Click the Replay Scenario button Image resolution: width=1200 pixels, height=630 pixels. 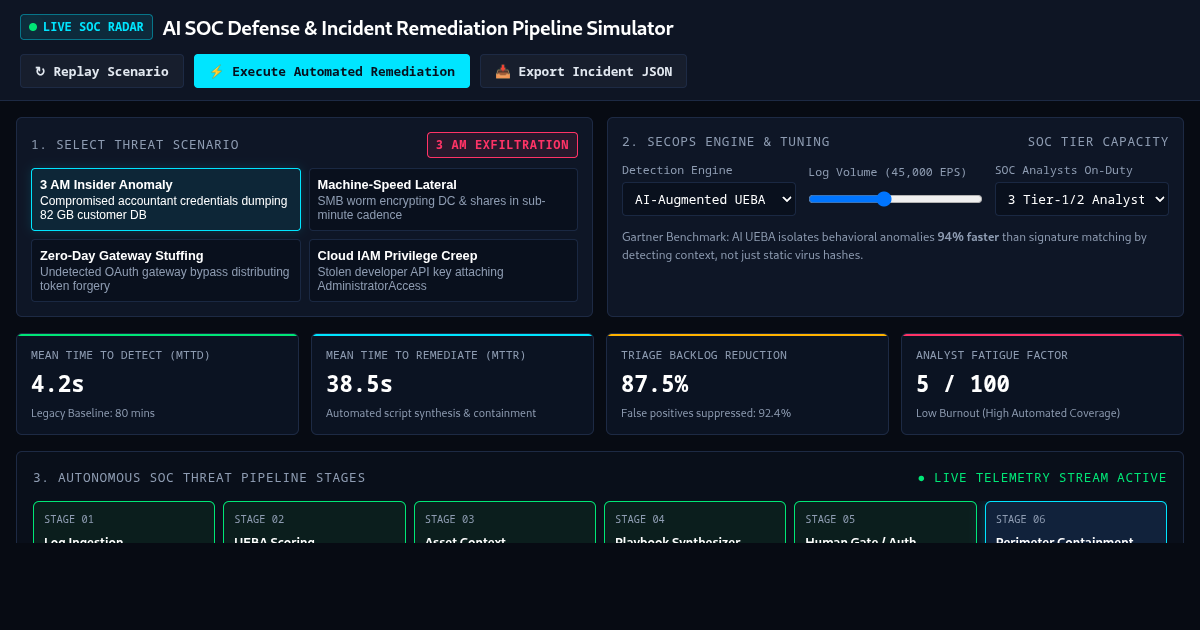[102, 71]
